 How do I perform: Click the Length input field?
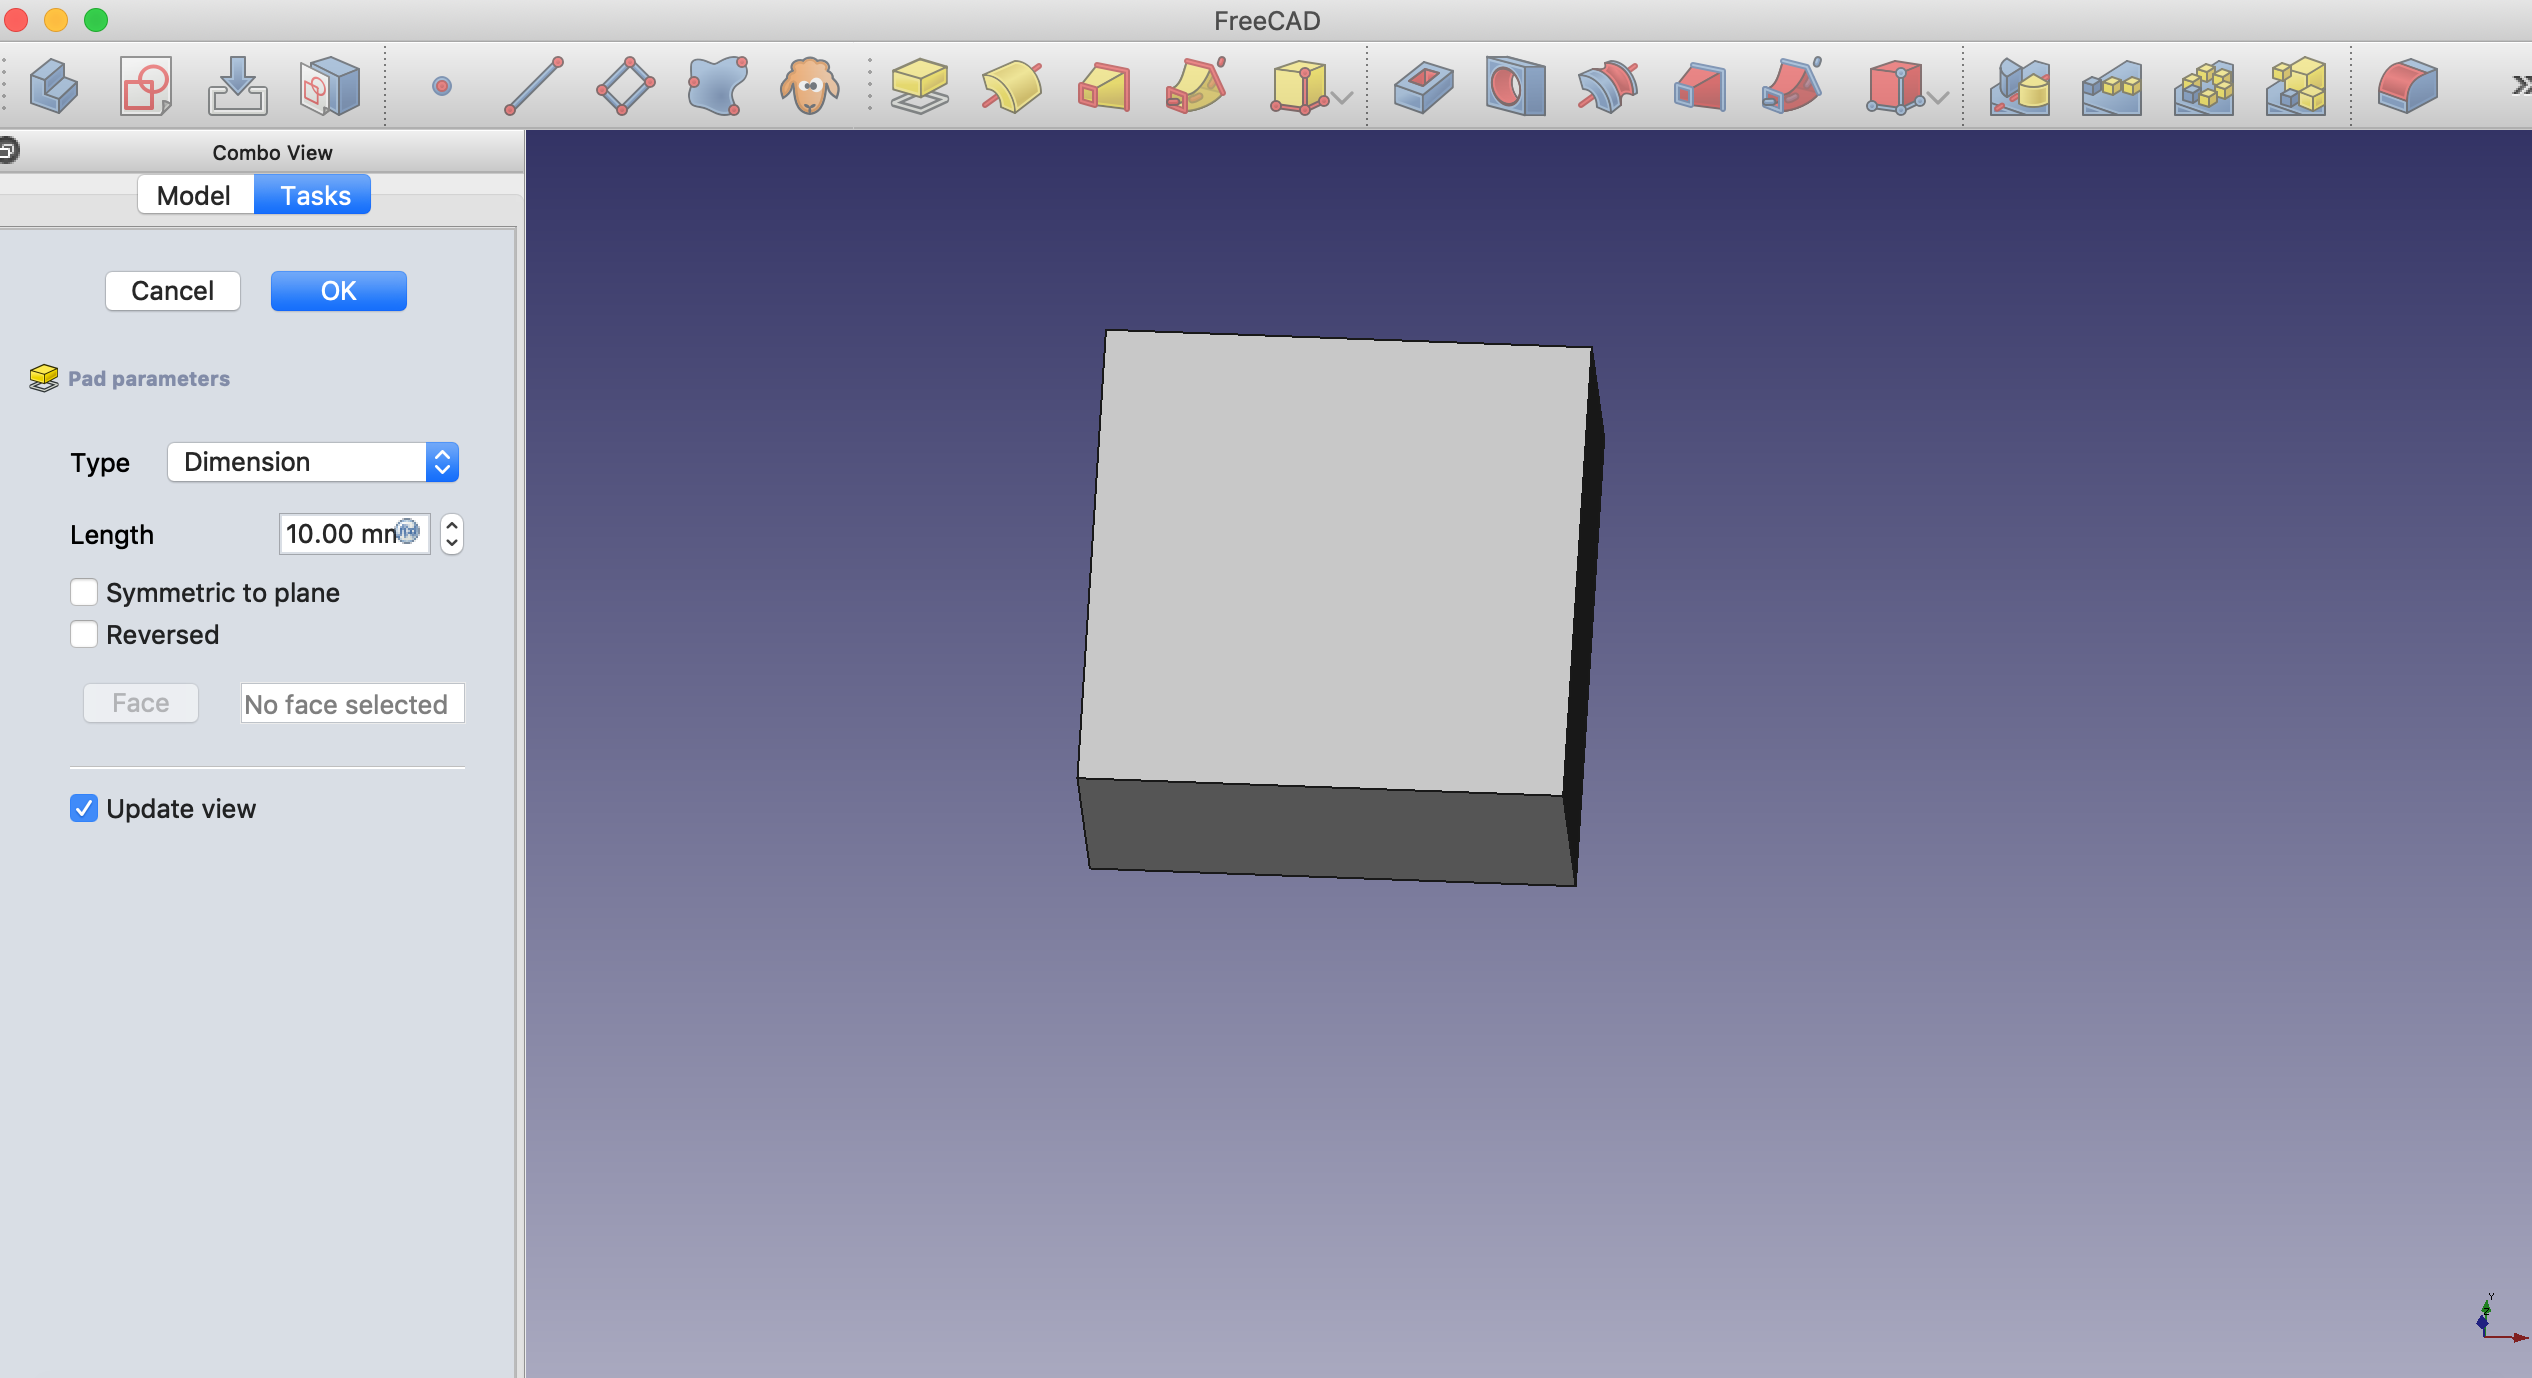click(x=340, y=534)
